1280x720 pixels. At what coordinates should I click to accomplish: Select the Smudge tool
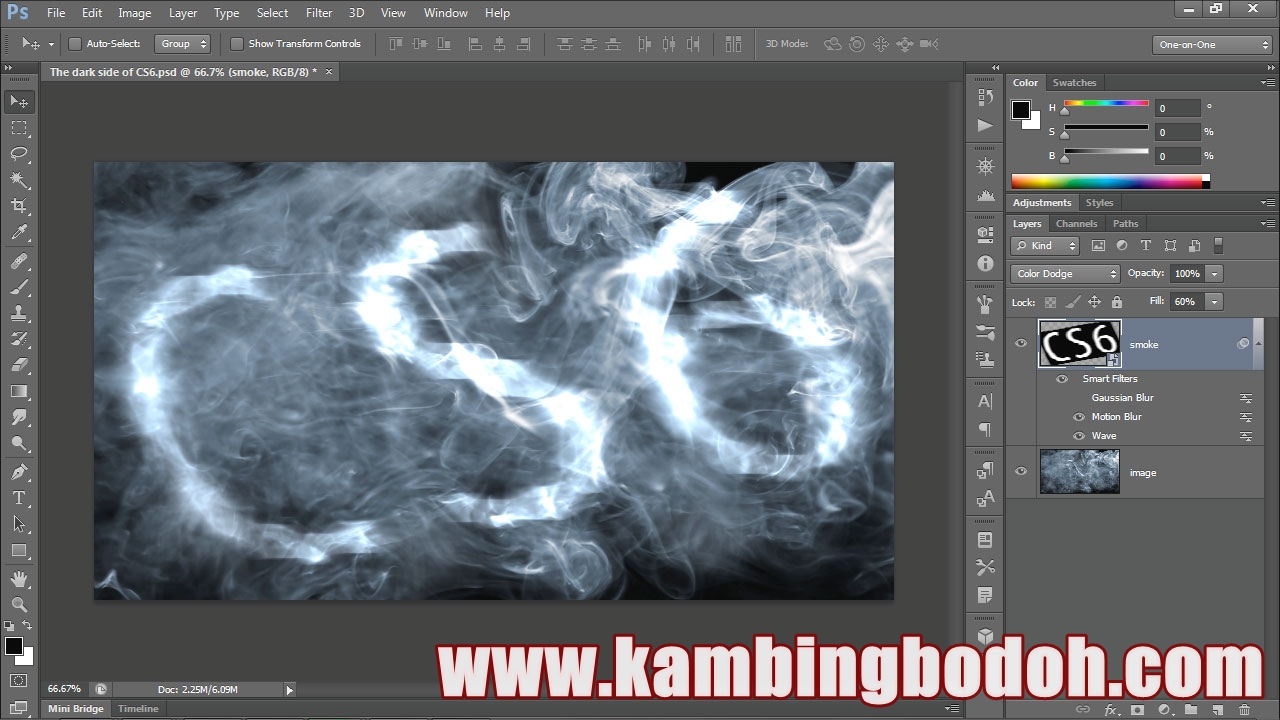click(x=19, y=417)
